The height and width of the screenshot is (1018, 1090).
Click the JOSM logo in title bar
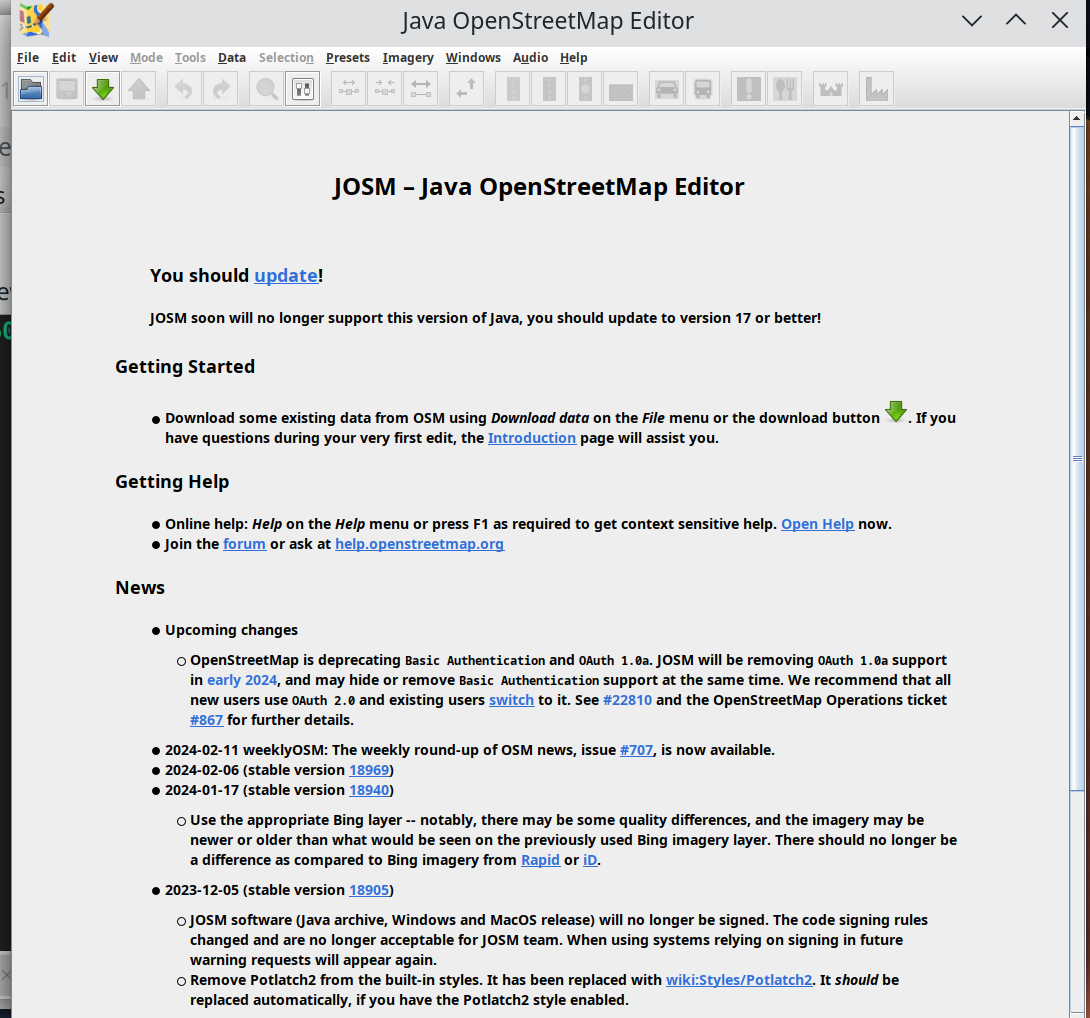[x=35, y=19]
